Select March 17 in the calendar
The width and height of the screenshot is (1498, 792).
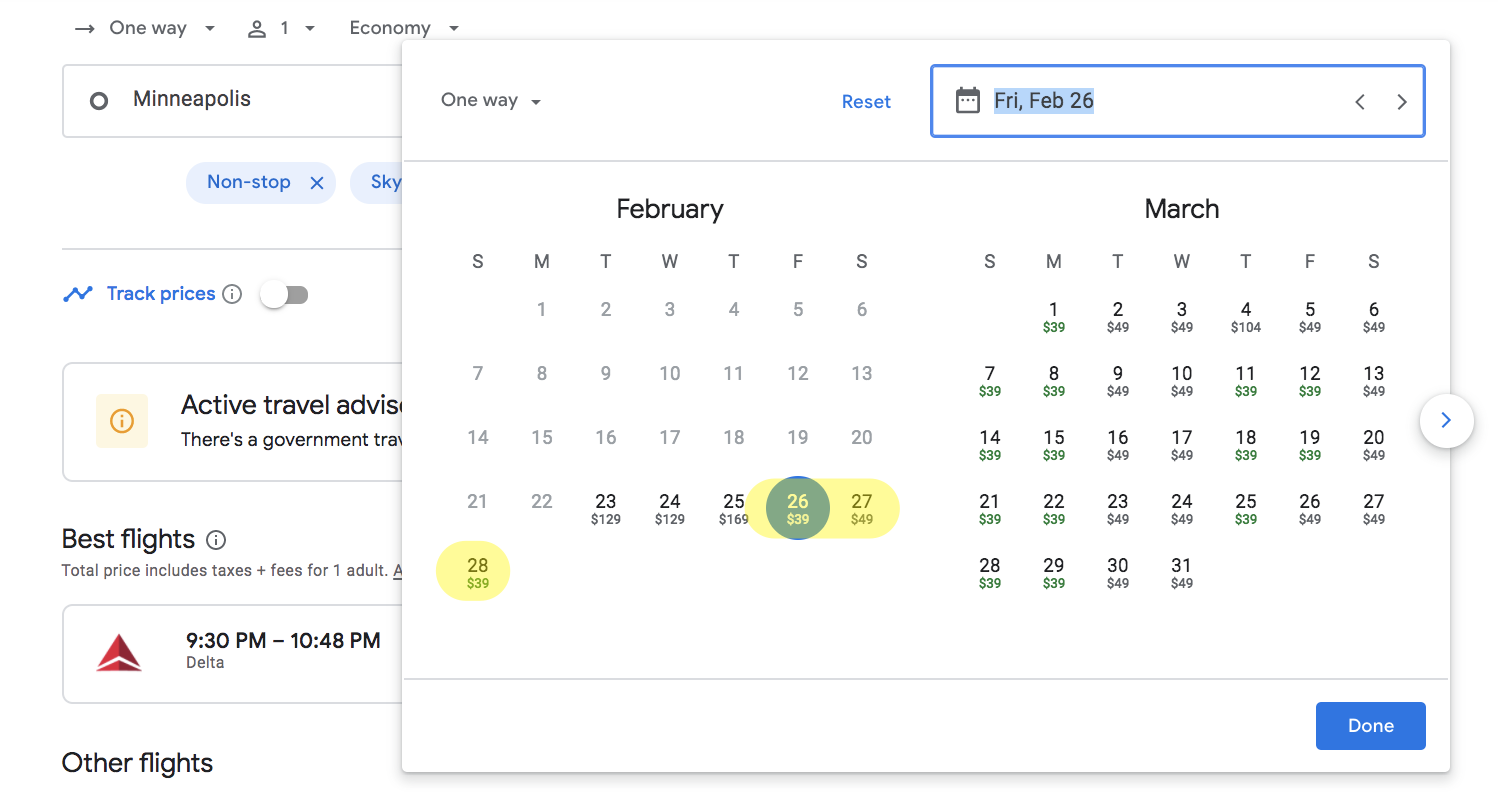click(1182, 444)
